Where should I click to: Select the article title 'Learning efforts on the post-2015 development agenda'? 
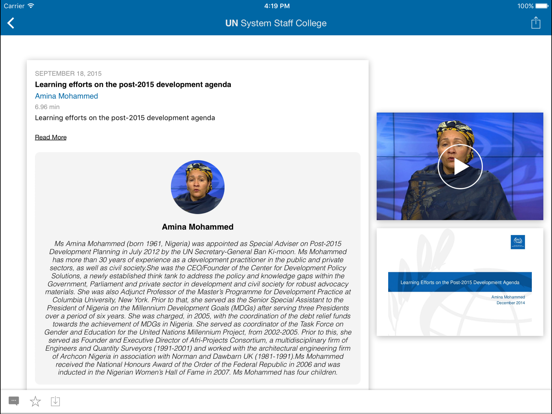[133, 84]
